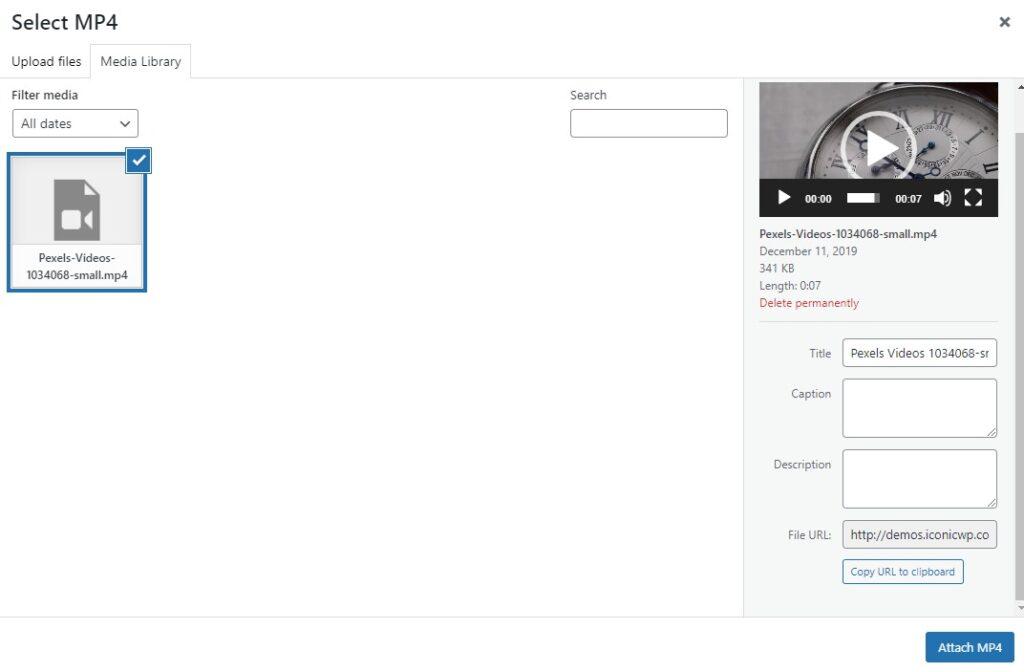Switch to the Upload files tab
This screenshot has height=672, width=1024.
coord(45,61)
